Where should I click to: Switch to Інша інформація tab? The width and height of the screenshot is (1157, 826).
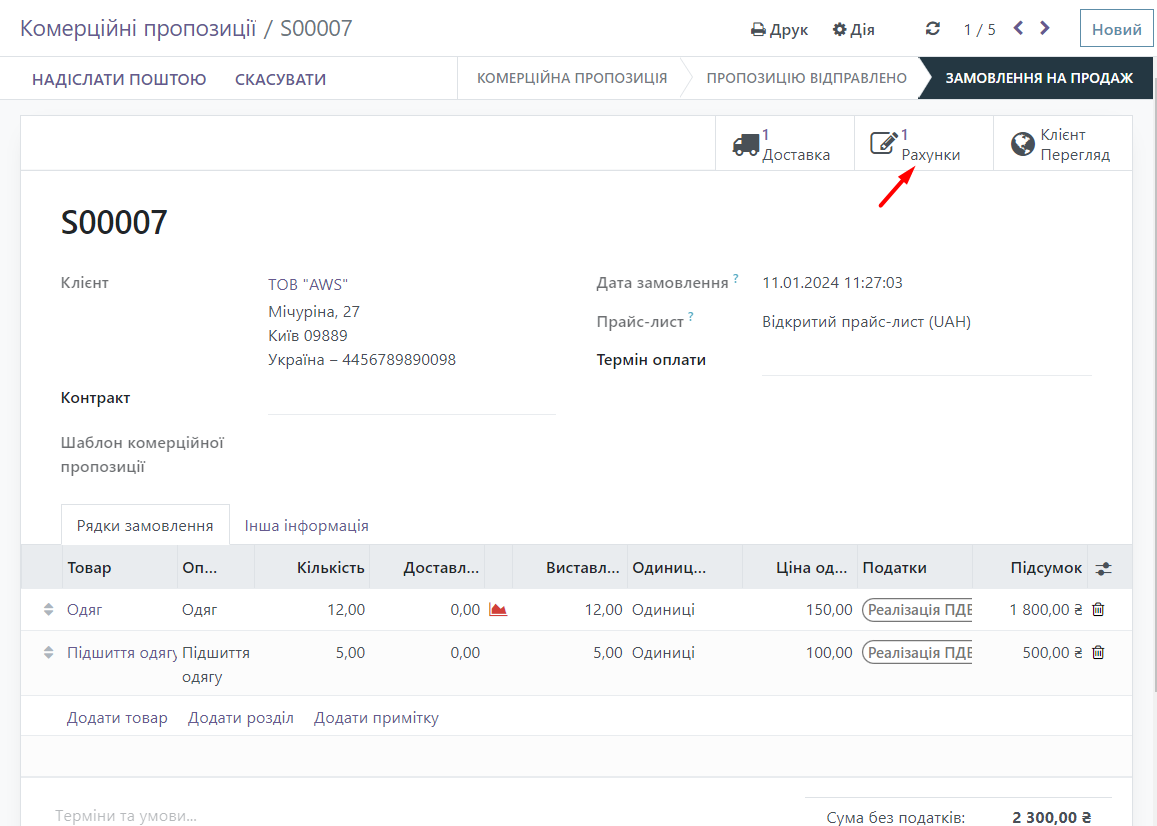click(x=306, y=525)
